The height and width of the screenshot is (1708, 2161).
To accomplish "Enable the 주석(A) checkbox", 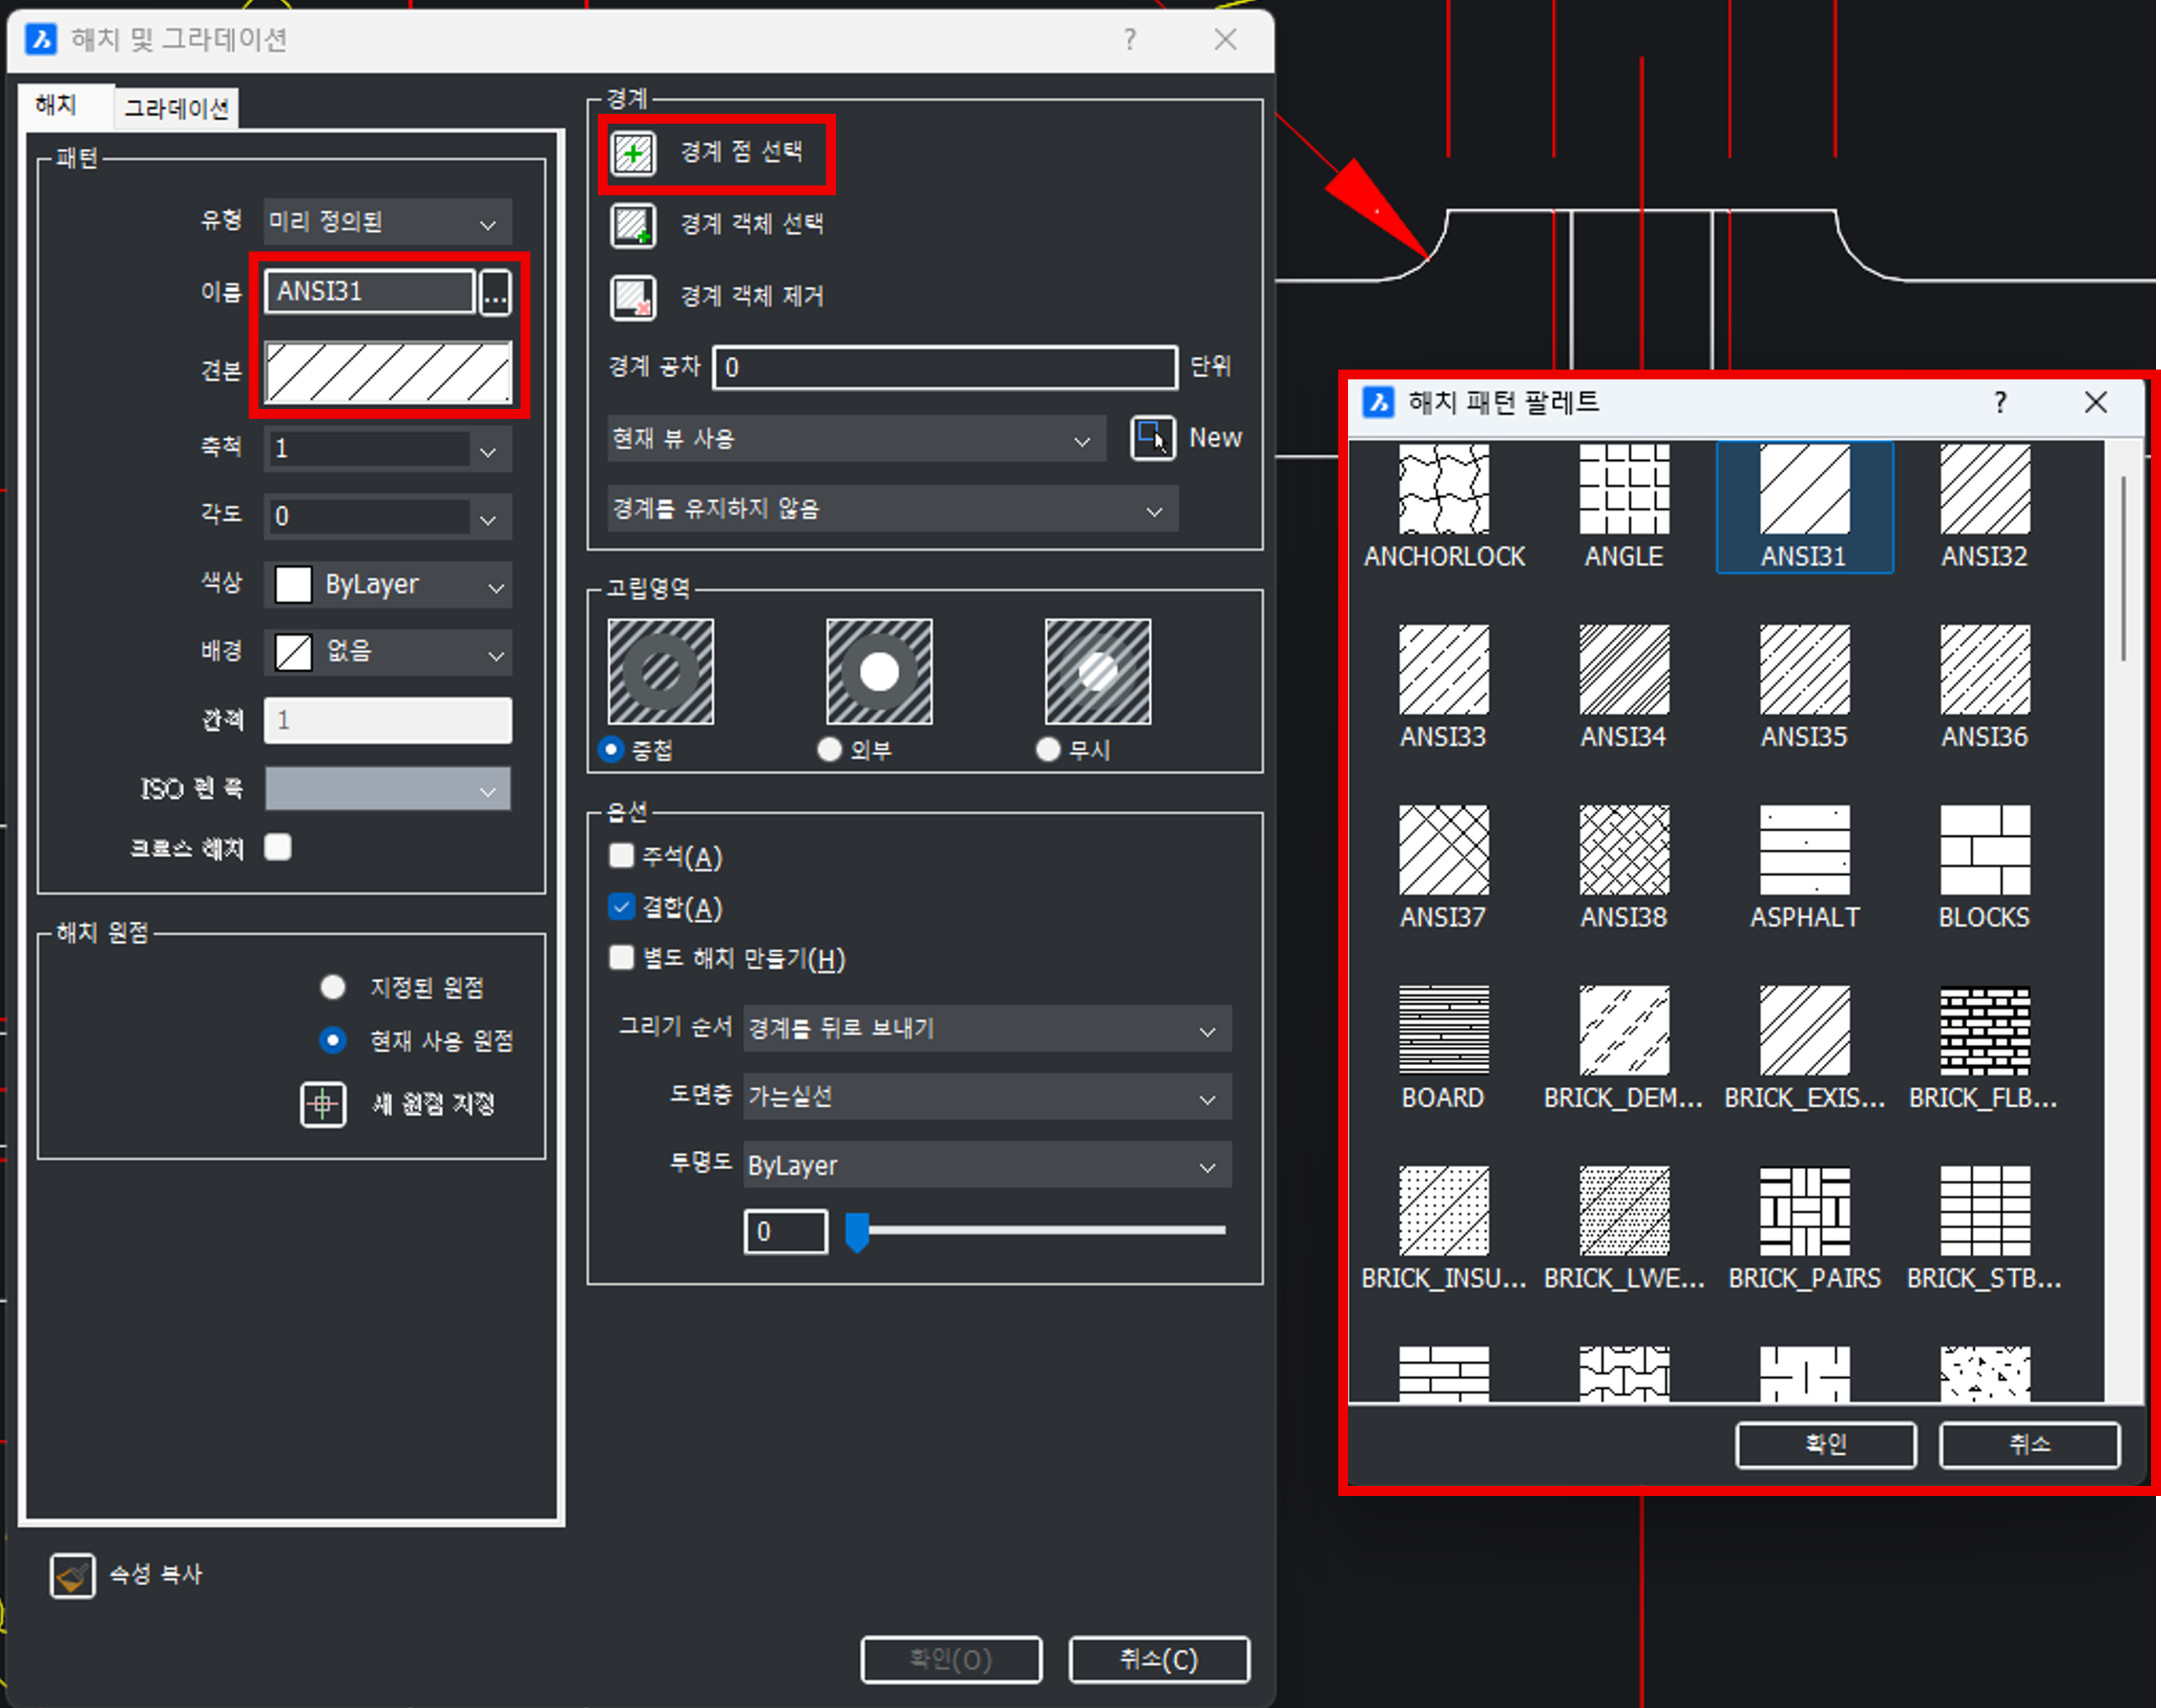I will [622, 856].
